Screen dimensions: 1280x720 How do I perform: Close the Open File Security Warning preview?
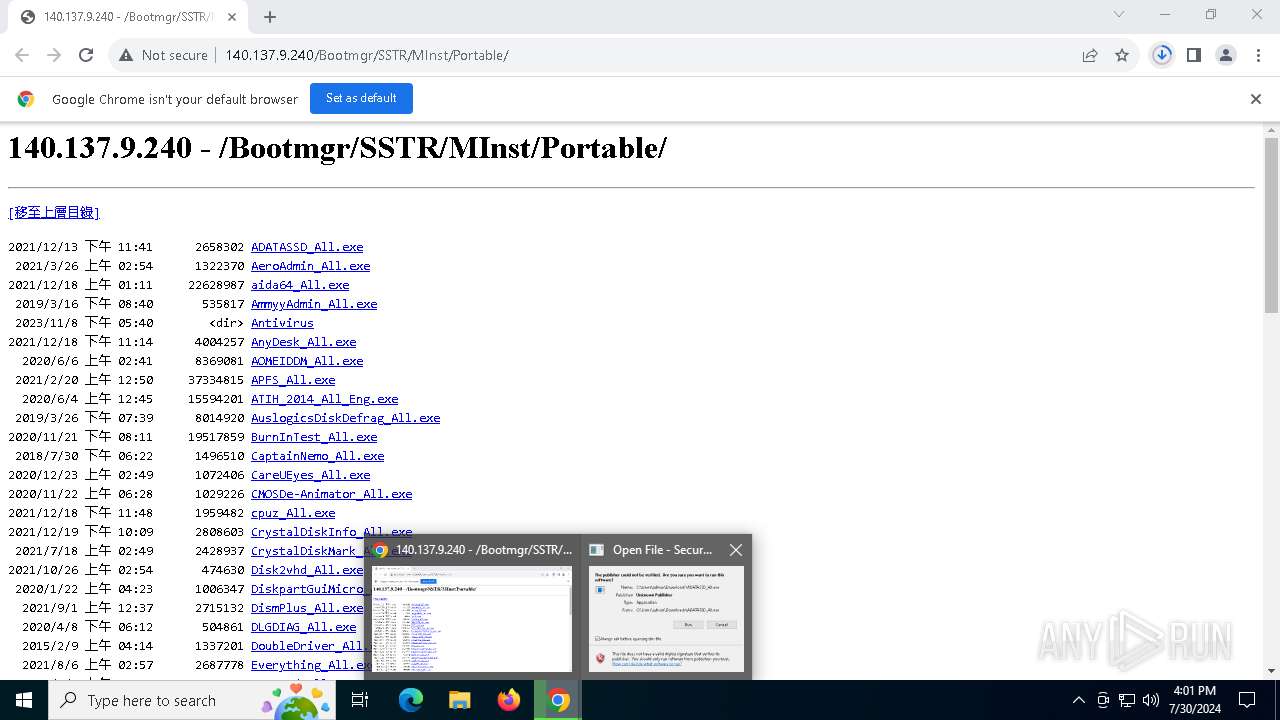736,550
